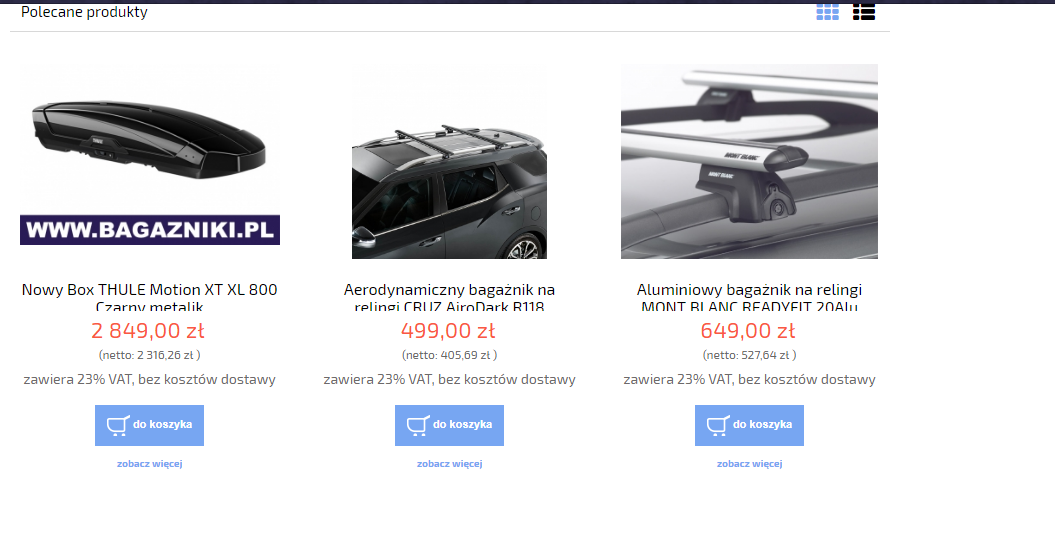
Task: Click 'zobacz więcej' under the MONT BLANC rack
Action: [x=750, y=463]
